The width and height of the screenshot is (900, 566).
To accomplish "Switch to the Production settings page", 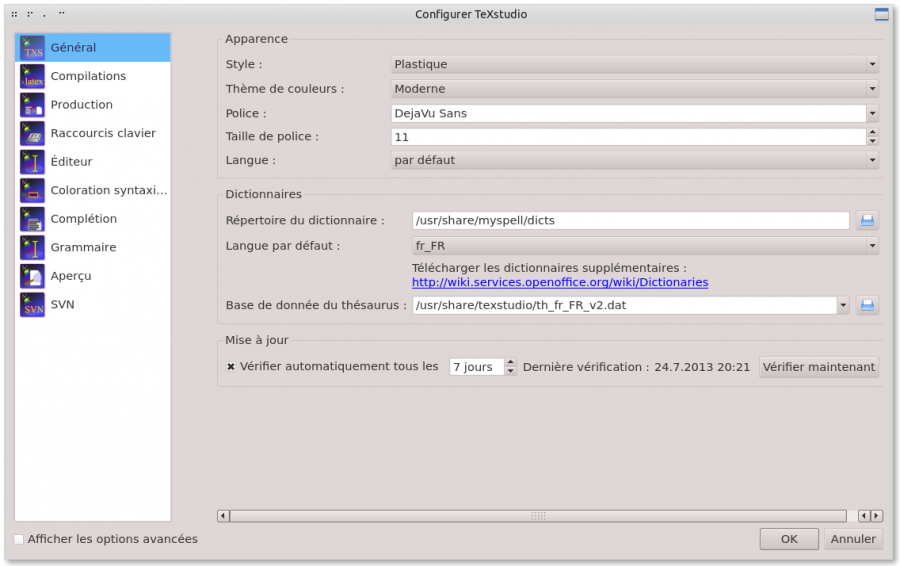I will (x=92, y=105).
